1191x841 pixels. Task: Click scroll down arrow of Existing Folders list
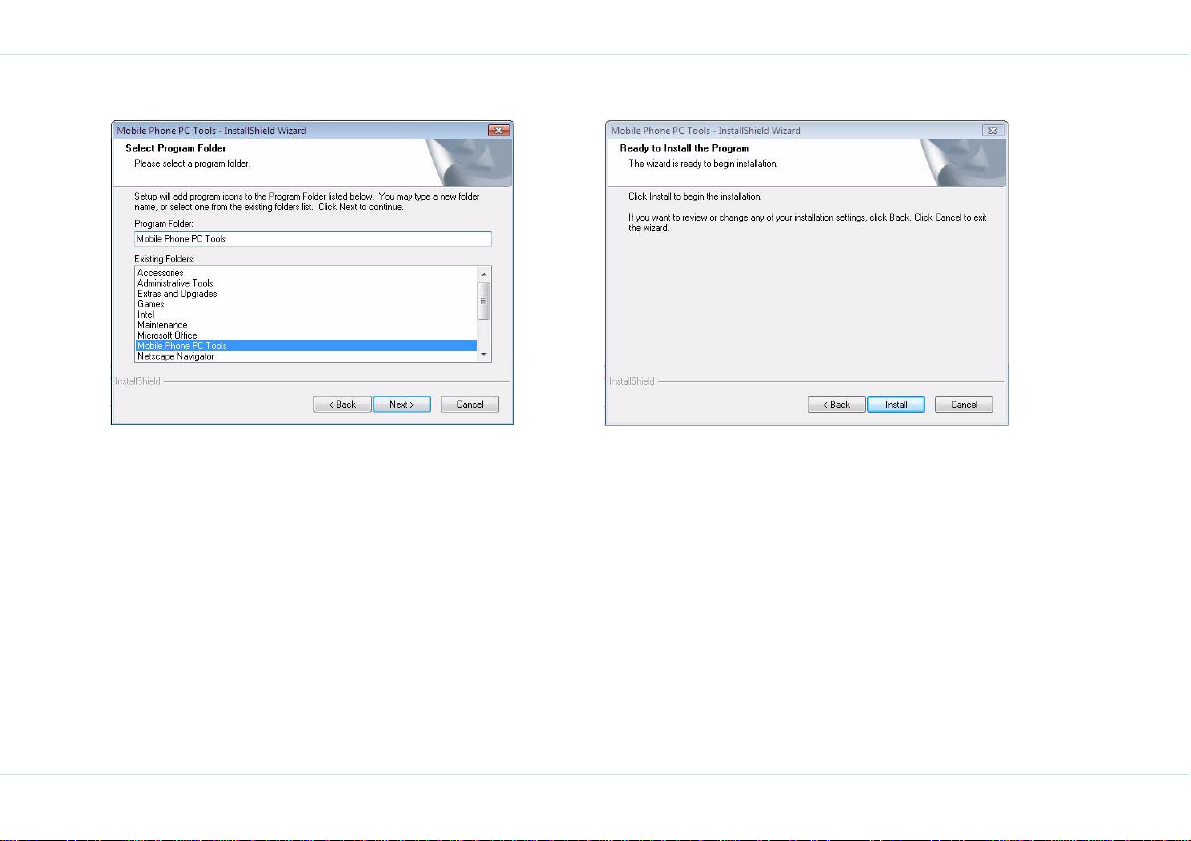(484, 355)
